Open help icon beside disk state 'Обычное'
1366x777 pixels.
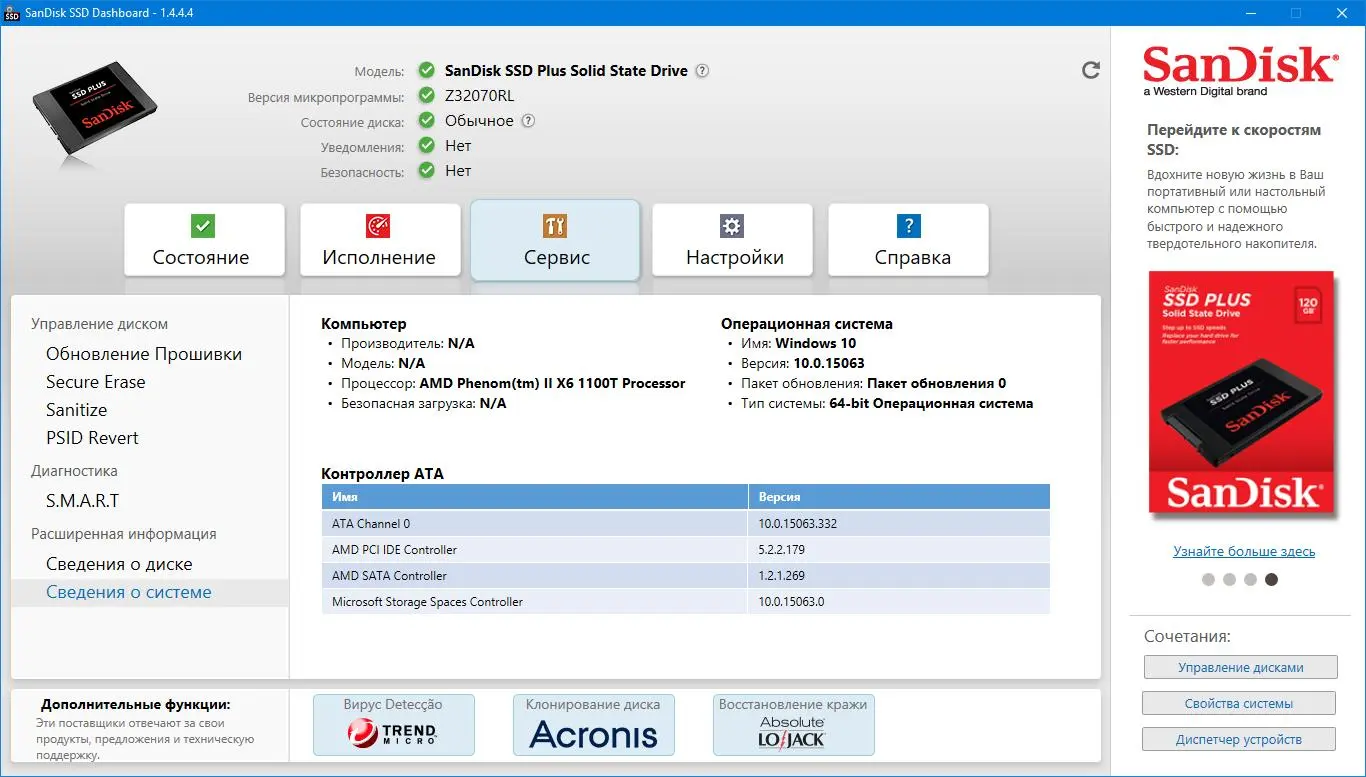point(528,121)
